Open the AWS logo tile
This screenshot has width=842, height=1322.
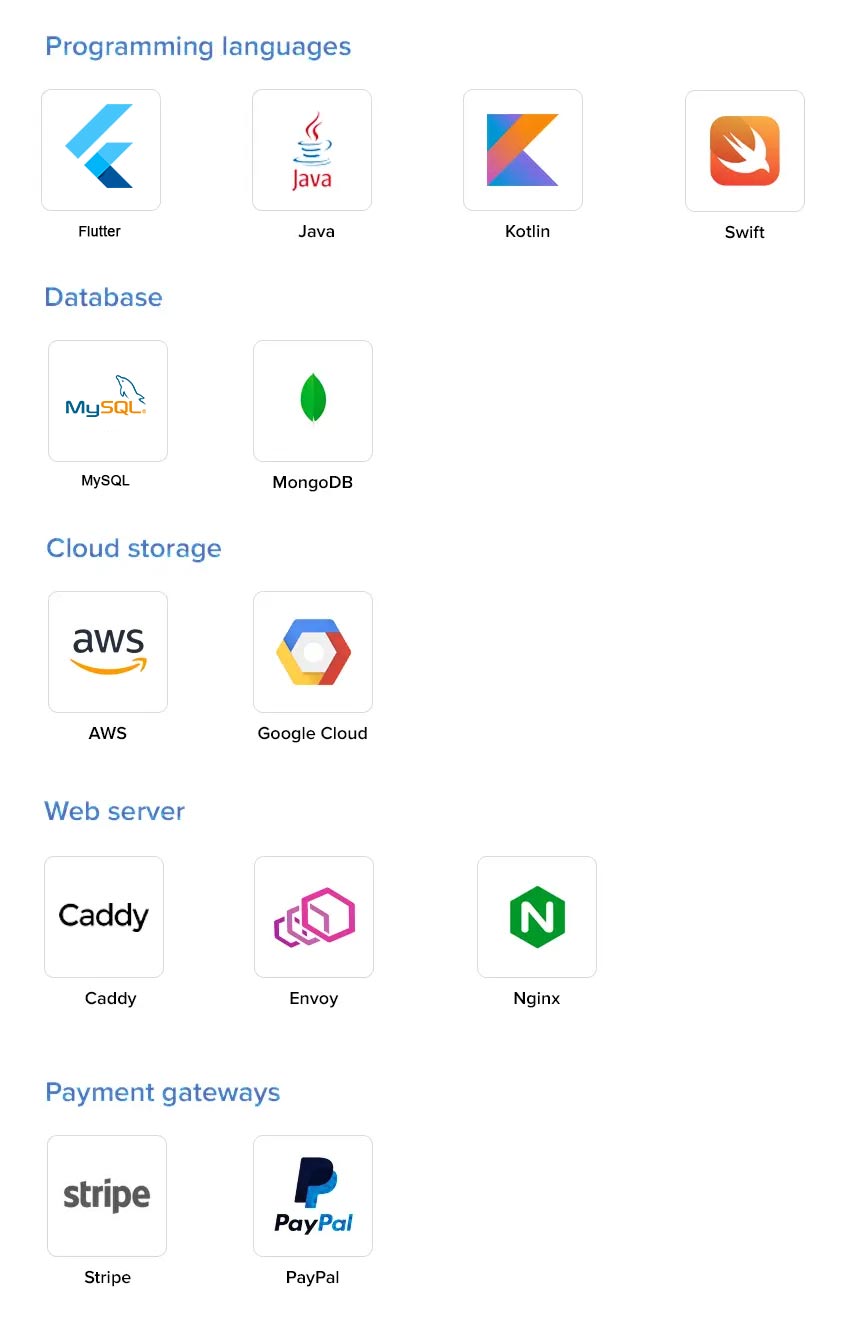tap(108, 652)
